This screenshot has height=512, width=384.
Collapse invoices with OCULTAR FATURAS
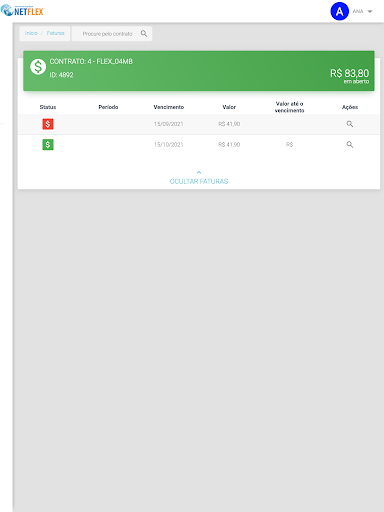click(x=199, y=181)
